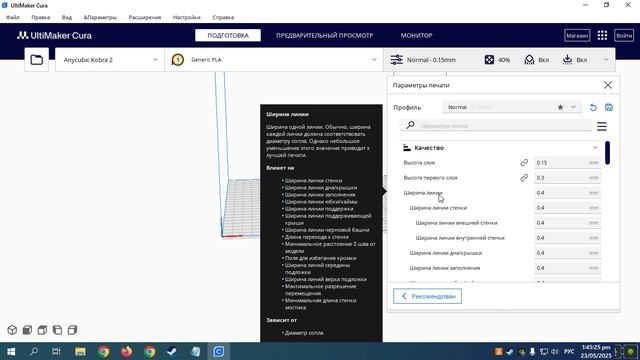Switch to the 3D isometric view icon
Image resolution: width=640 pixels, height=360 pixels.
12,330
